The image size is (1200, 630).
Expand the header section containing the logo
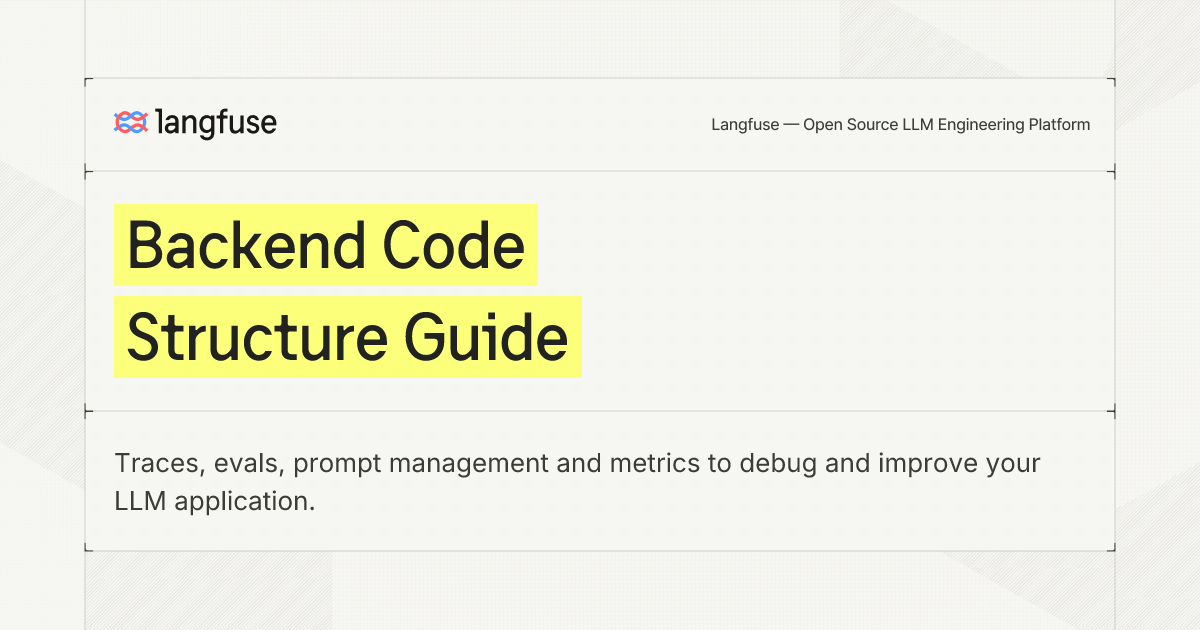[600, 123]
